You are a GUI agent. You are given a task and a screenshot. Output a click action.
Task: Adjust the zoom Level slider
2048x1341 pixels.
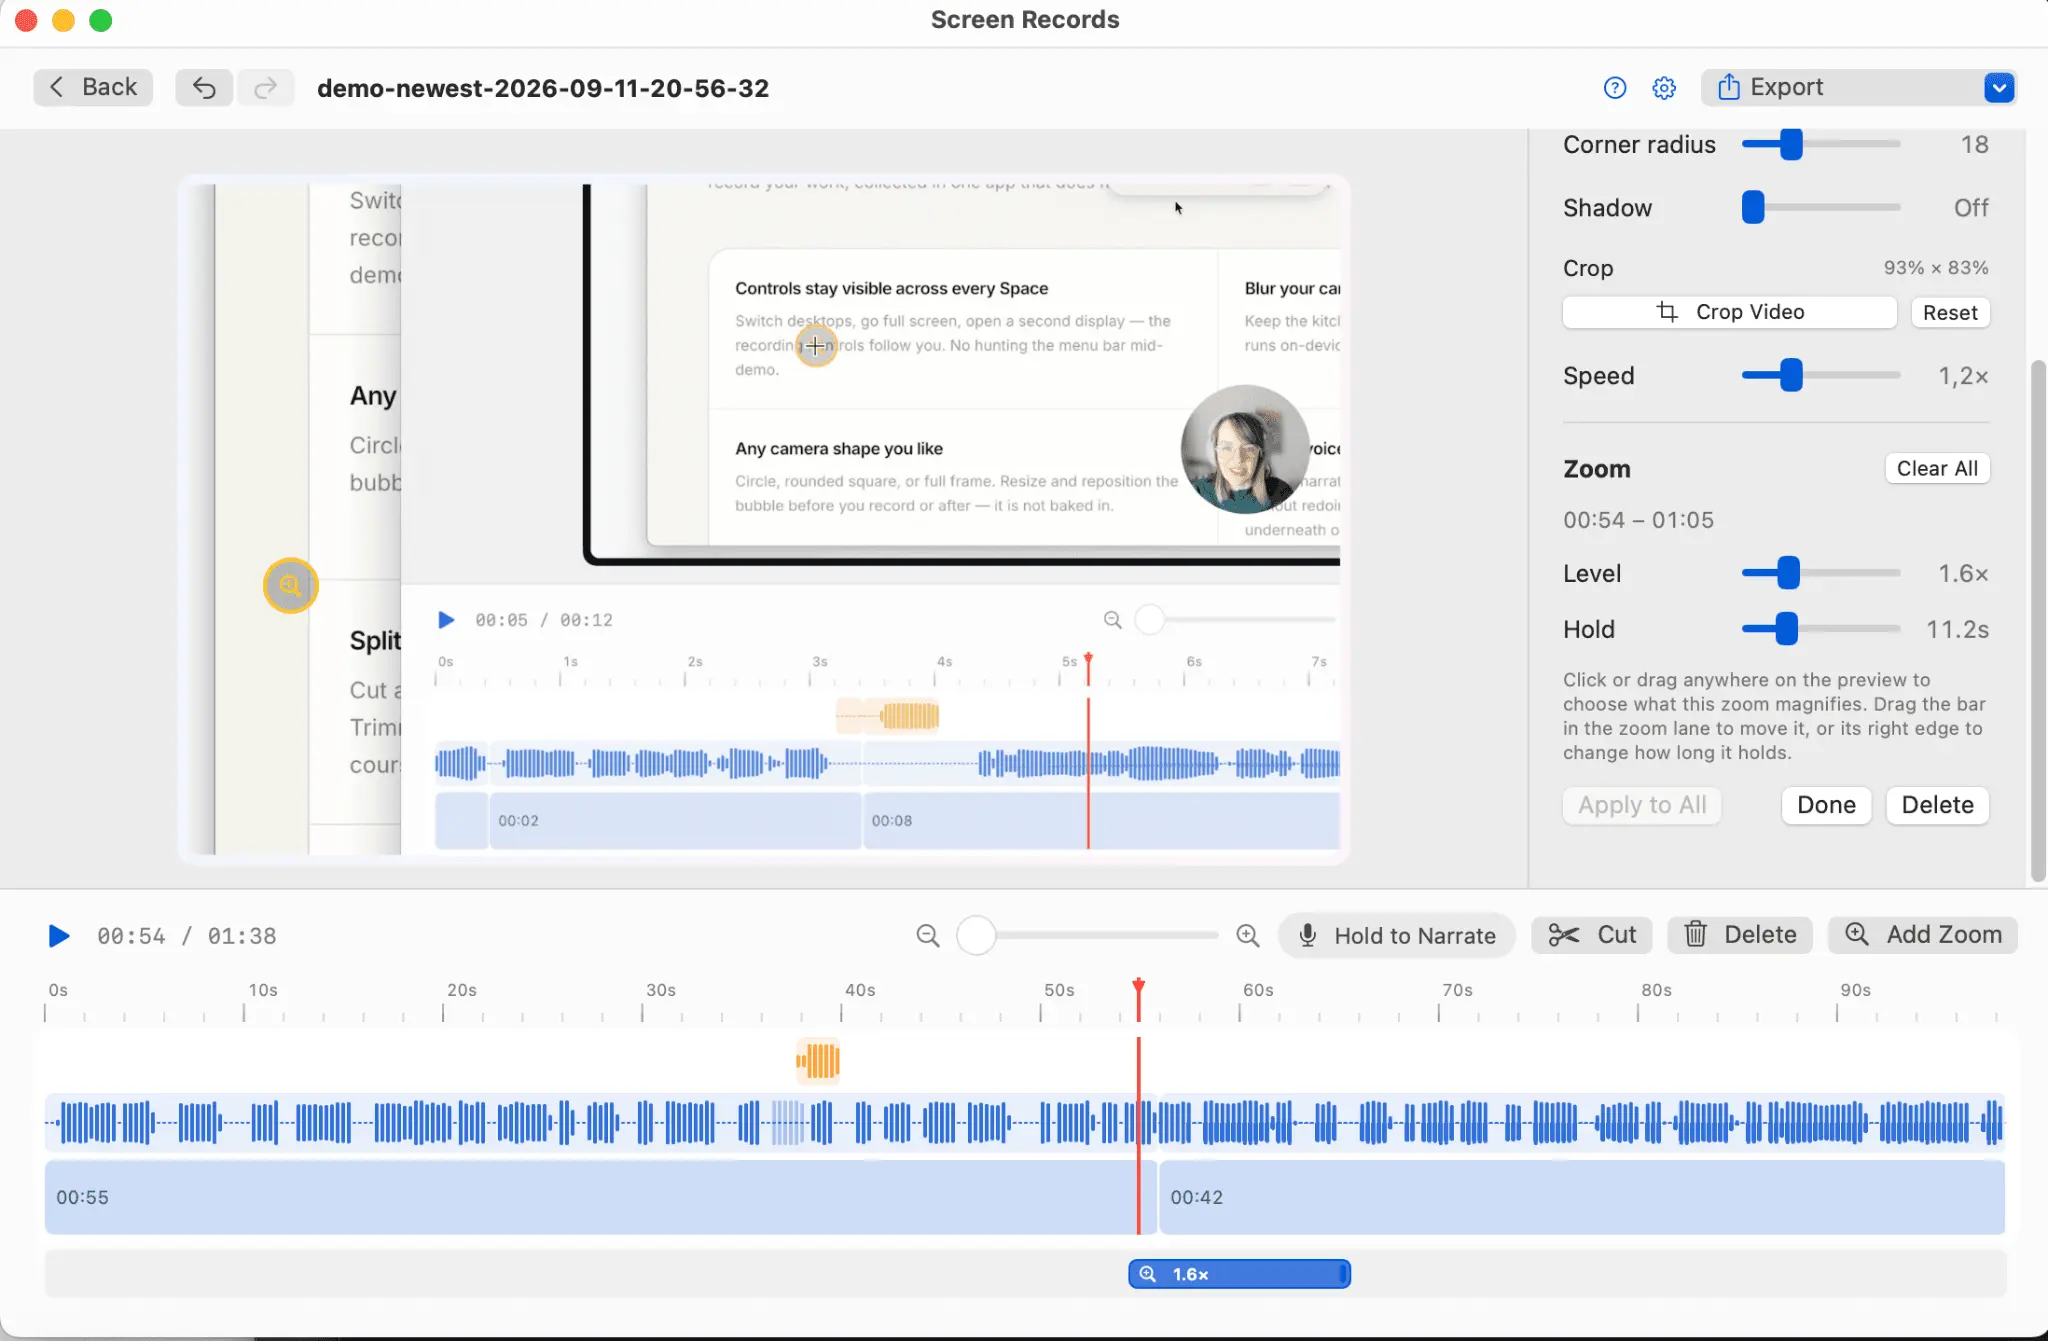(x=1788, y=573)
